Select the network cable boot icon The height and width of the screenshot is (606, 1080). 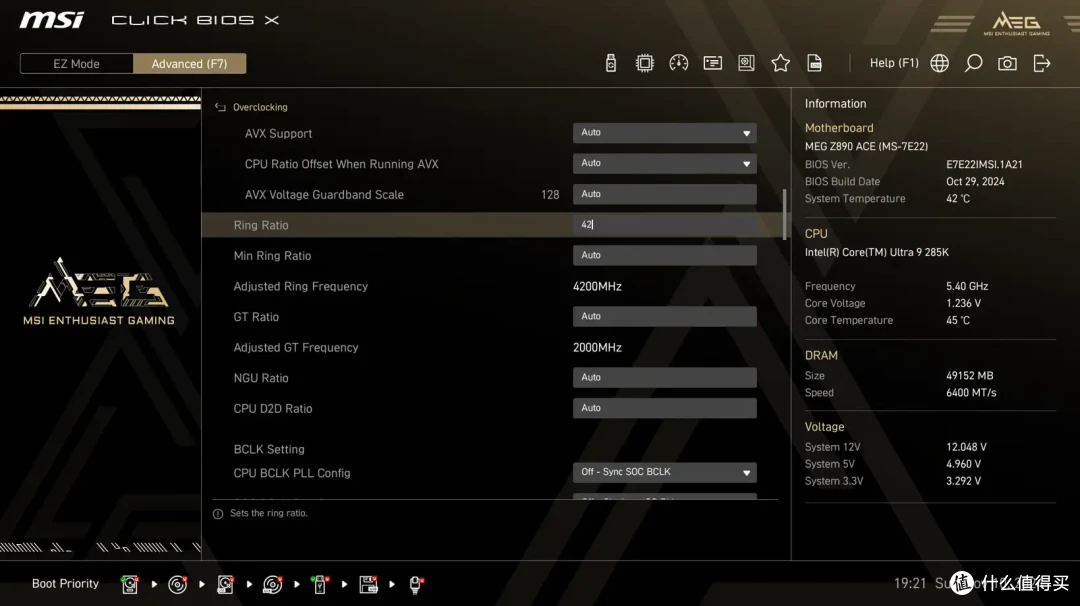click(x=416, y=584)
